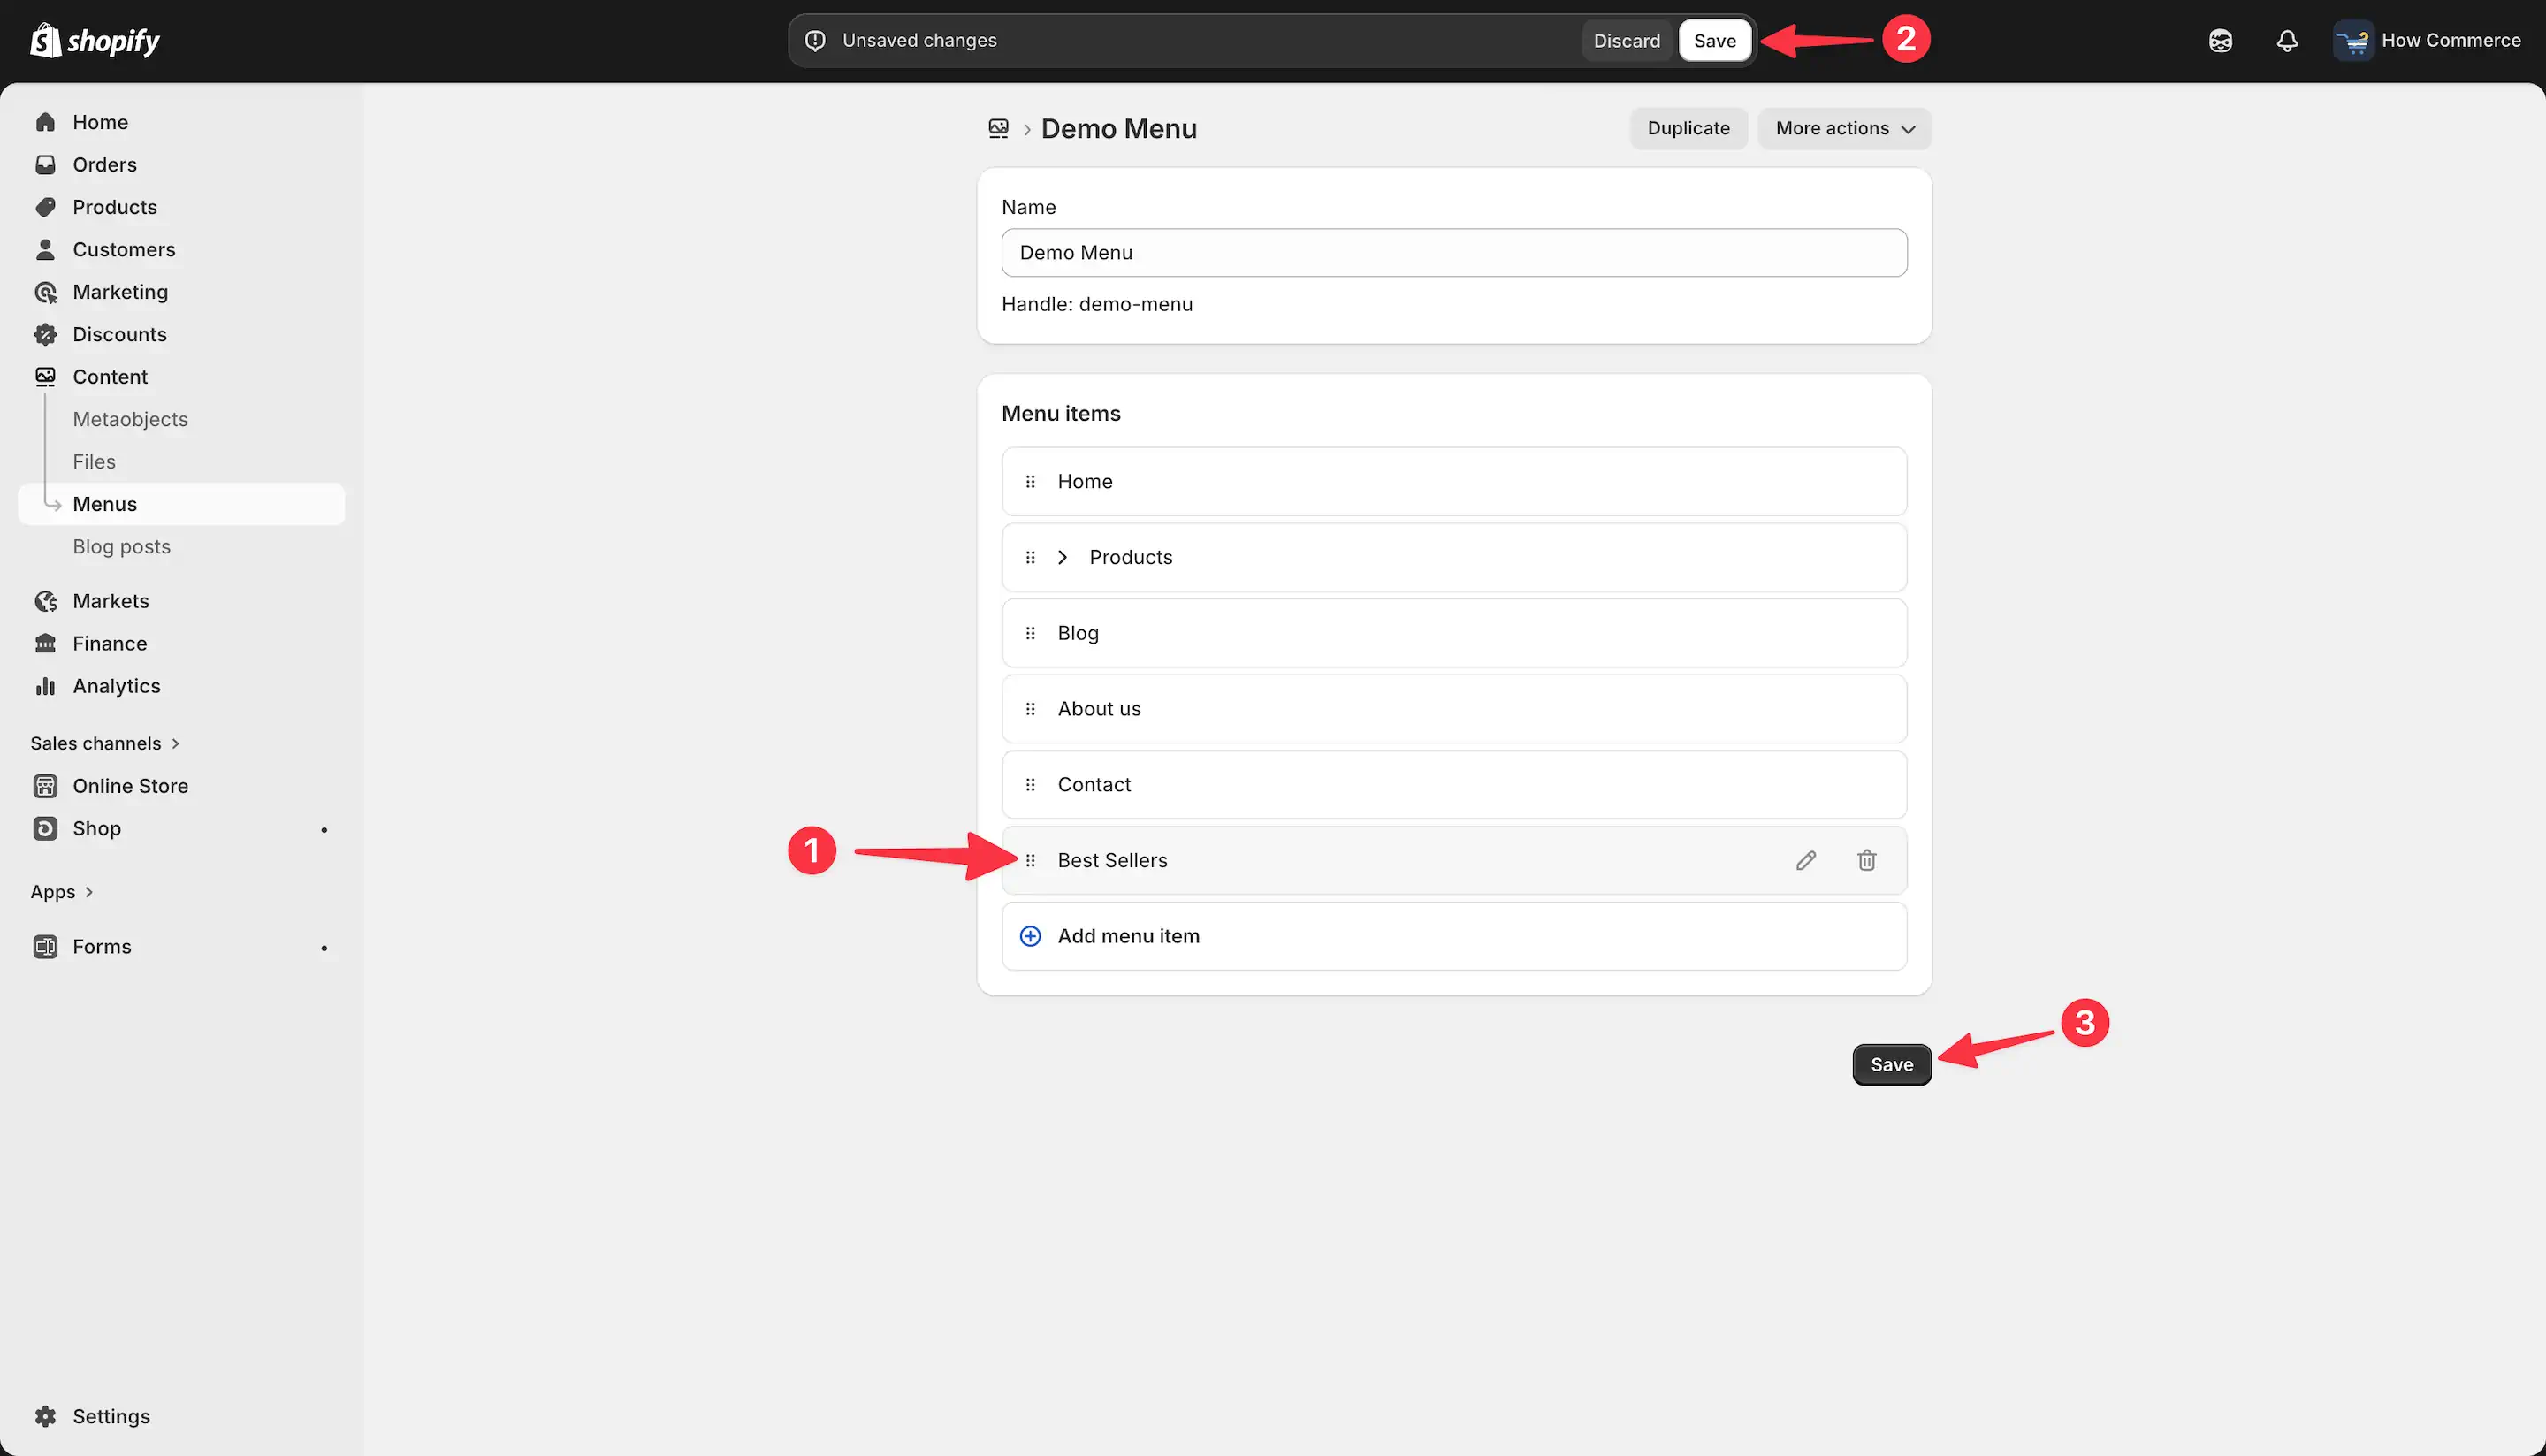Open the More actions dropdown

pos(1844,128)
